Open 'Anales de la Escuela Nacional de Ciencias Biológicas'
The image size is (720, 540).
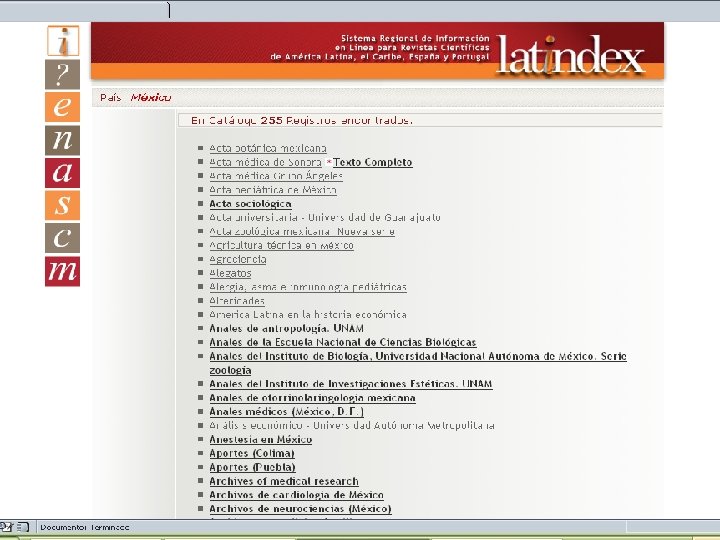point(343,343)
